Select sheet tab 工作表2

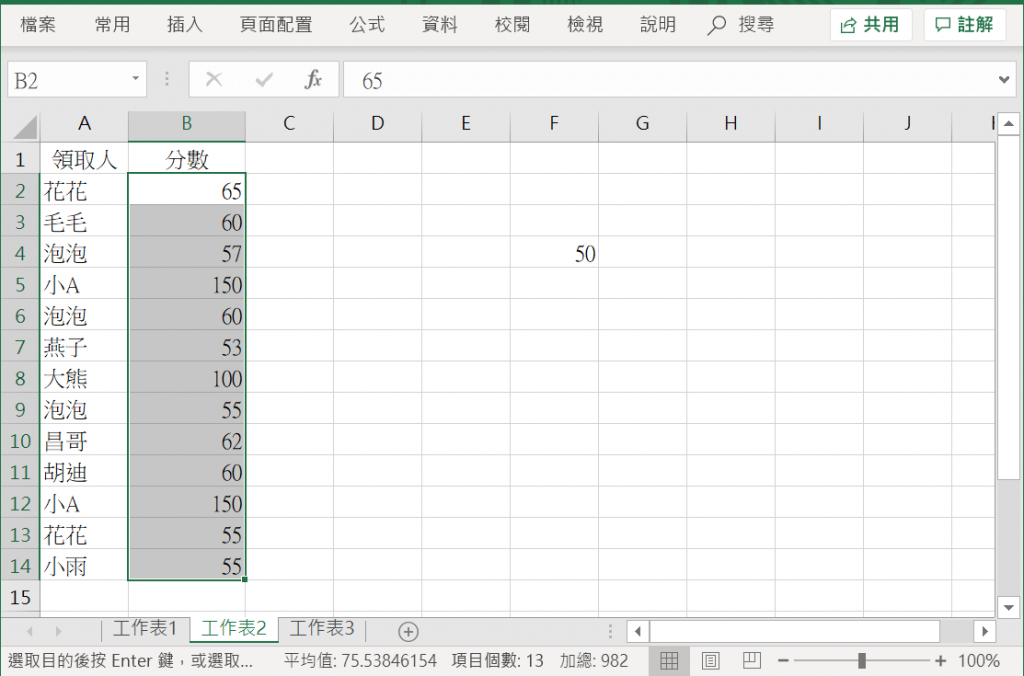pos(234,628)
